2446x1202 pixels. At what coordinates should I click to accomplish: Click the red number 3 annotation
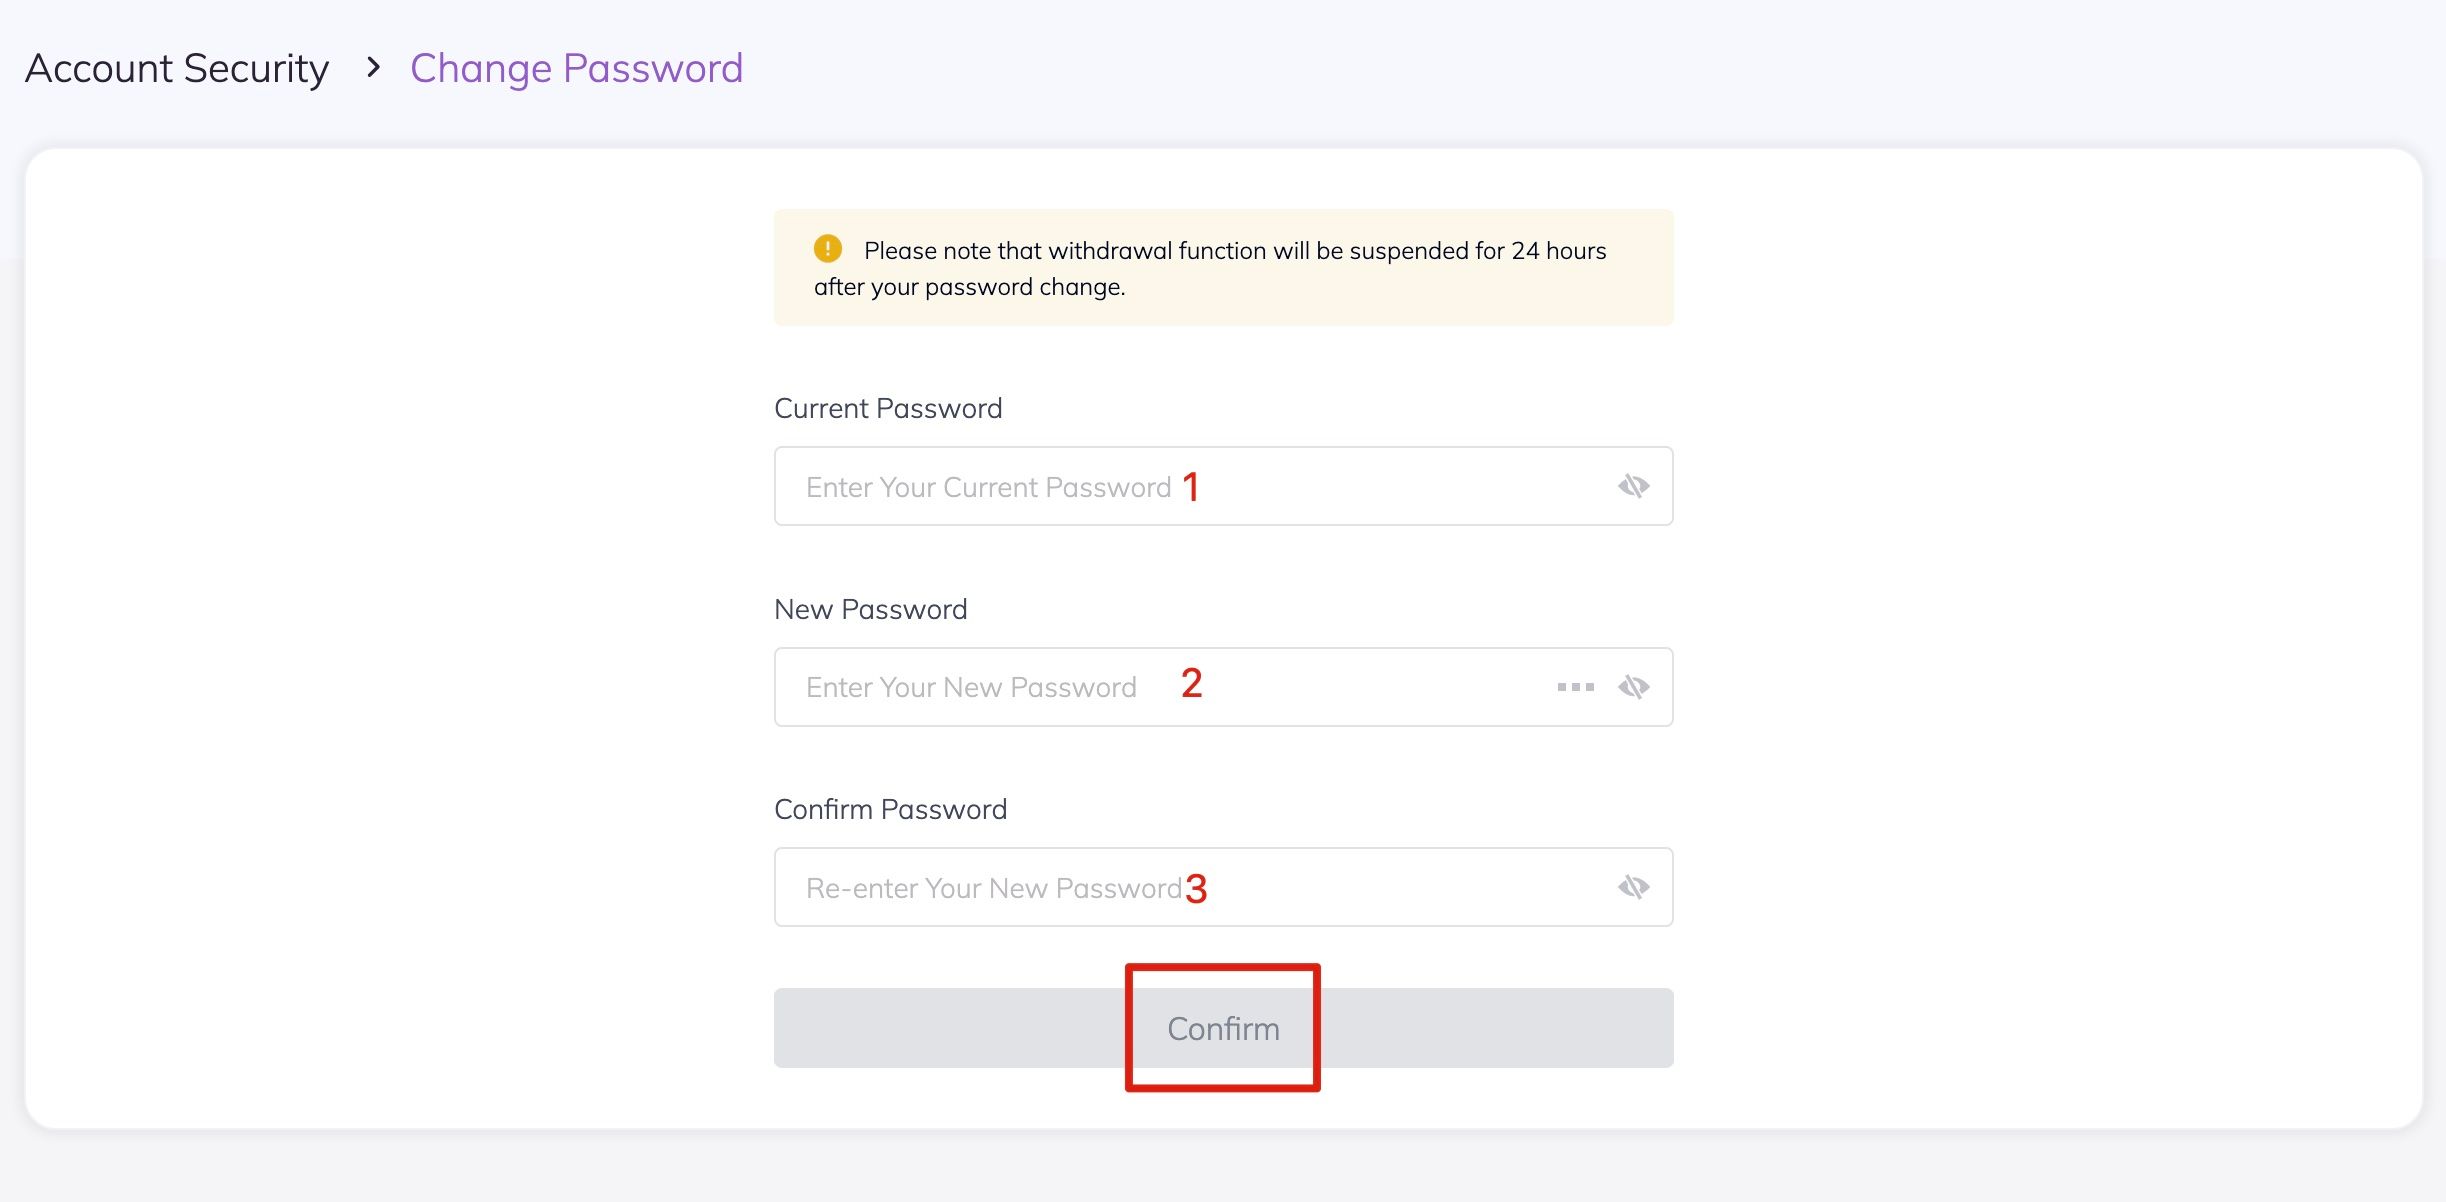pyautogui.click(x=1196, y=889)
